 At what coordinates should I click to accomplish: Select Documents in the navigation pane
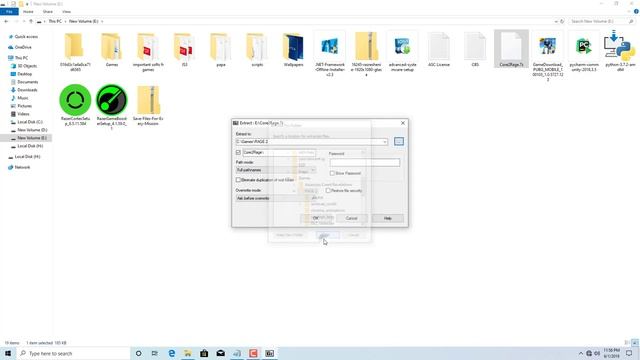(27, 82)
